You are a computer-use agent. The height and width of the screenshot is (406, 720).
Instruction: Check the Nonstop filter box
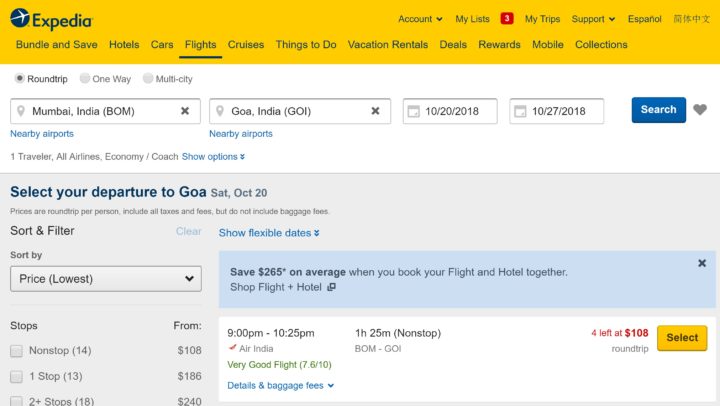[17, 351]
